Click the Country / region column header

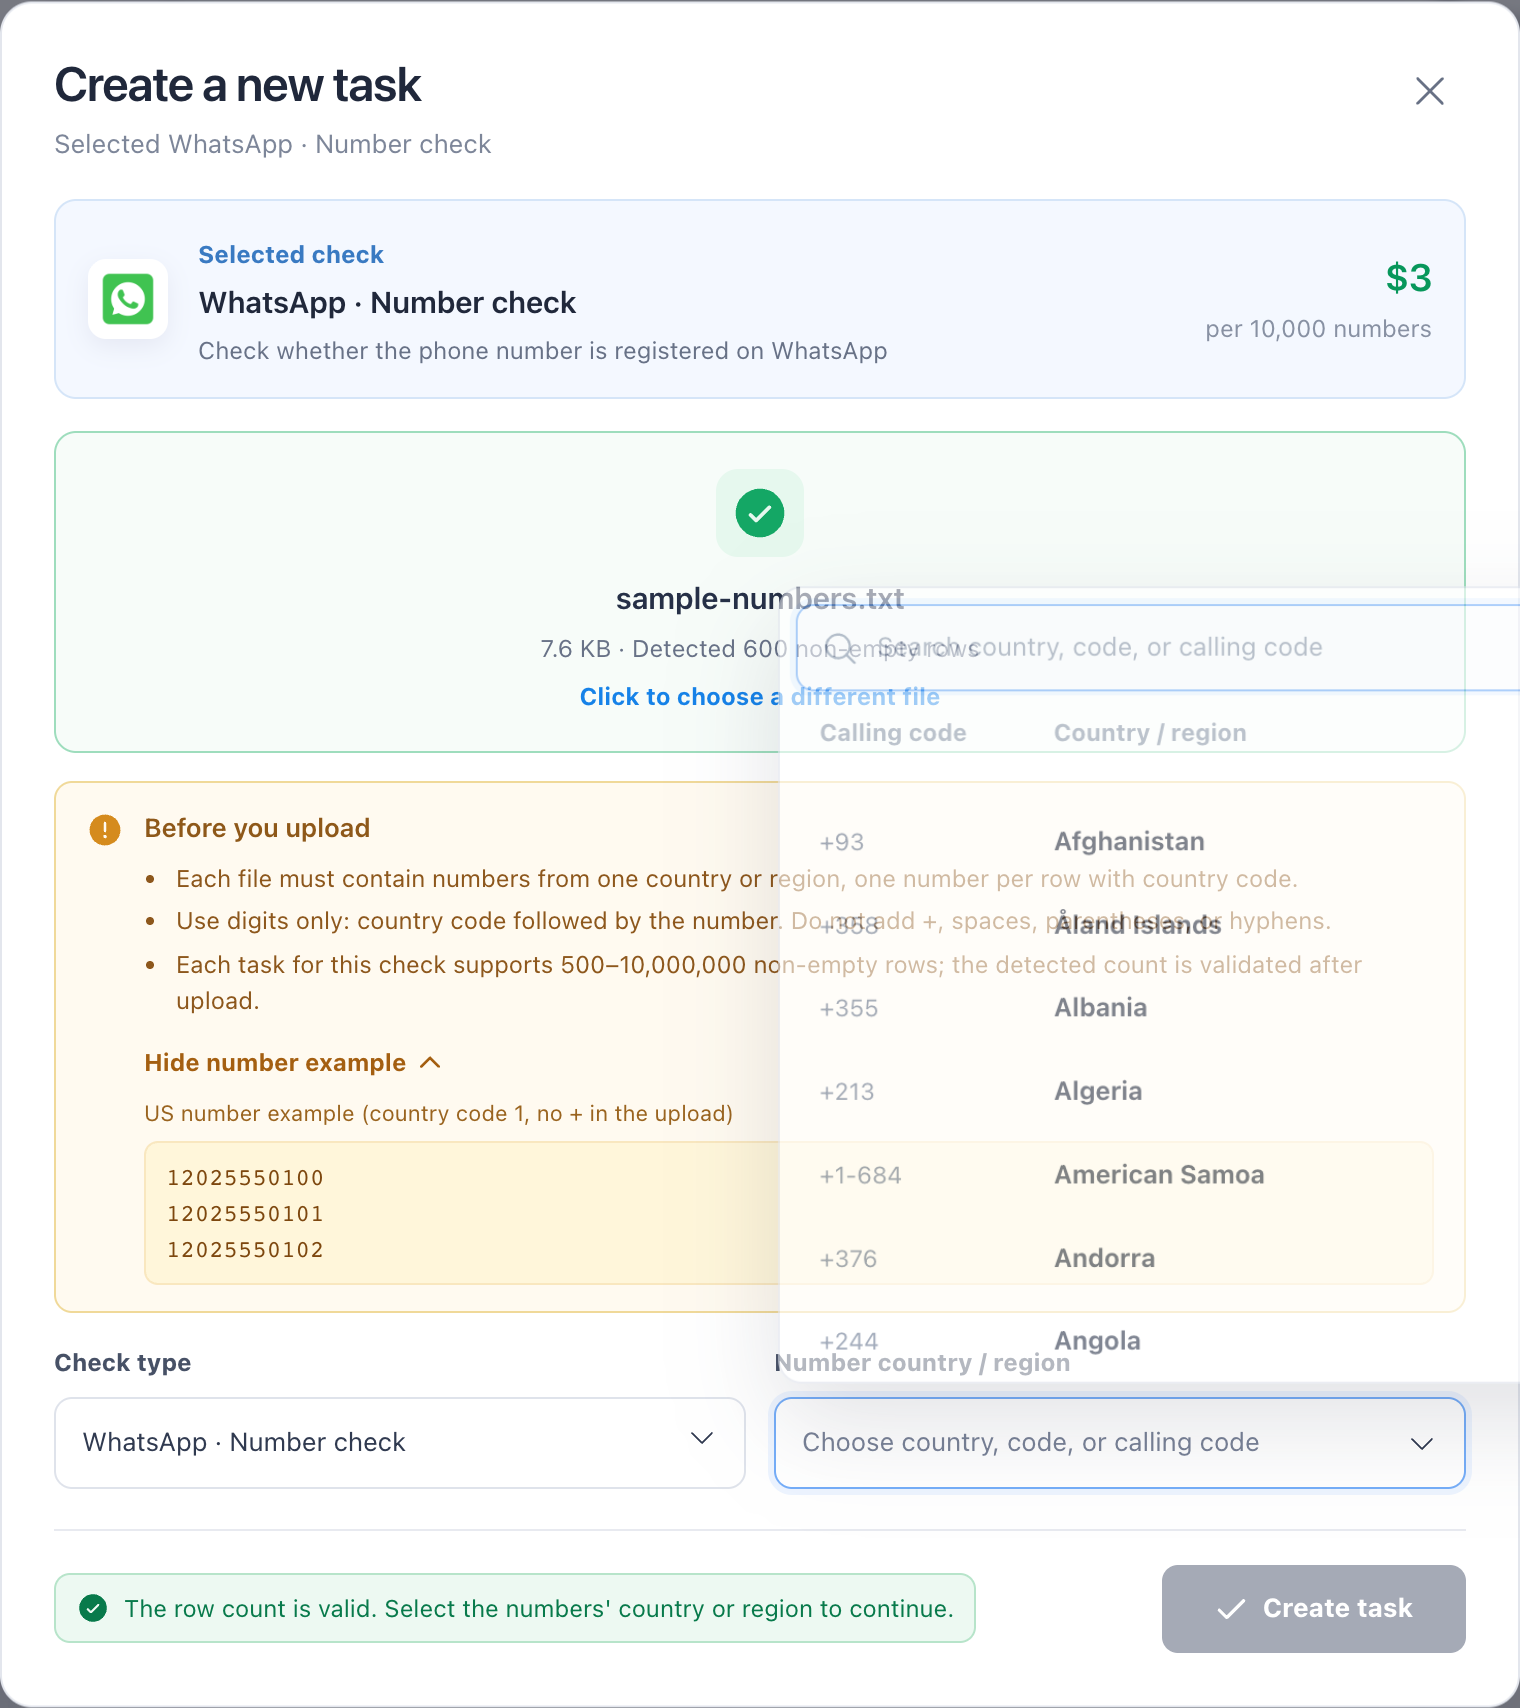point(1150,733)
